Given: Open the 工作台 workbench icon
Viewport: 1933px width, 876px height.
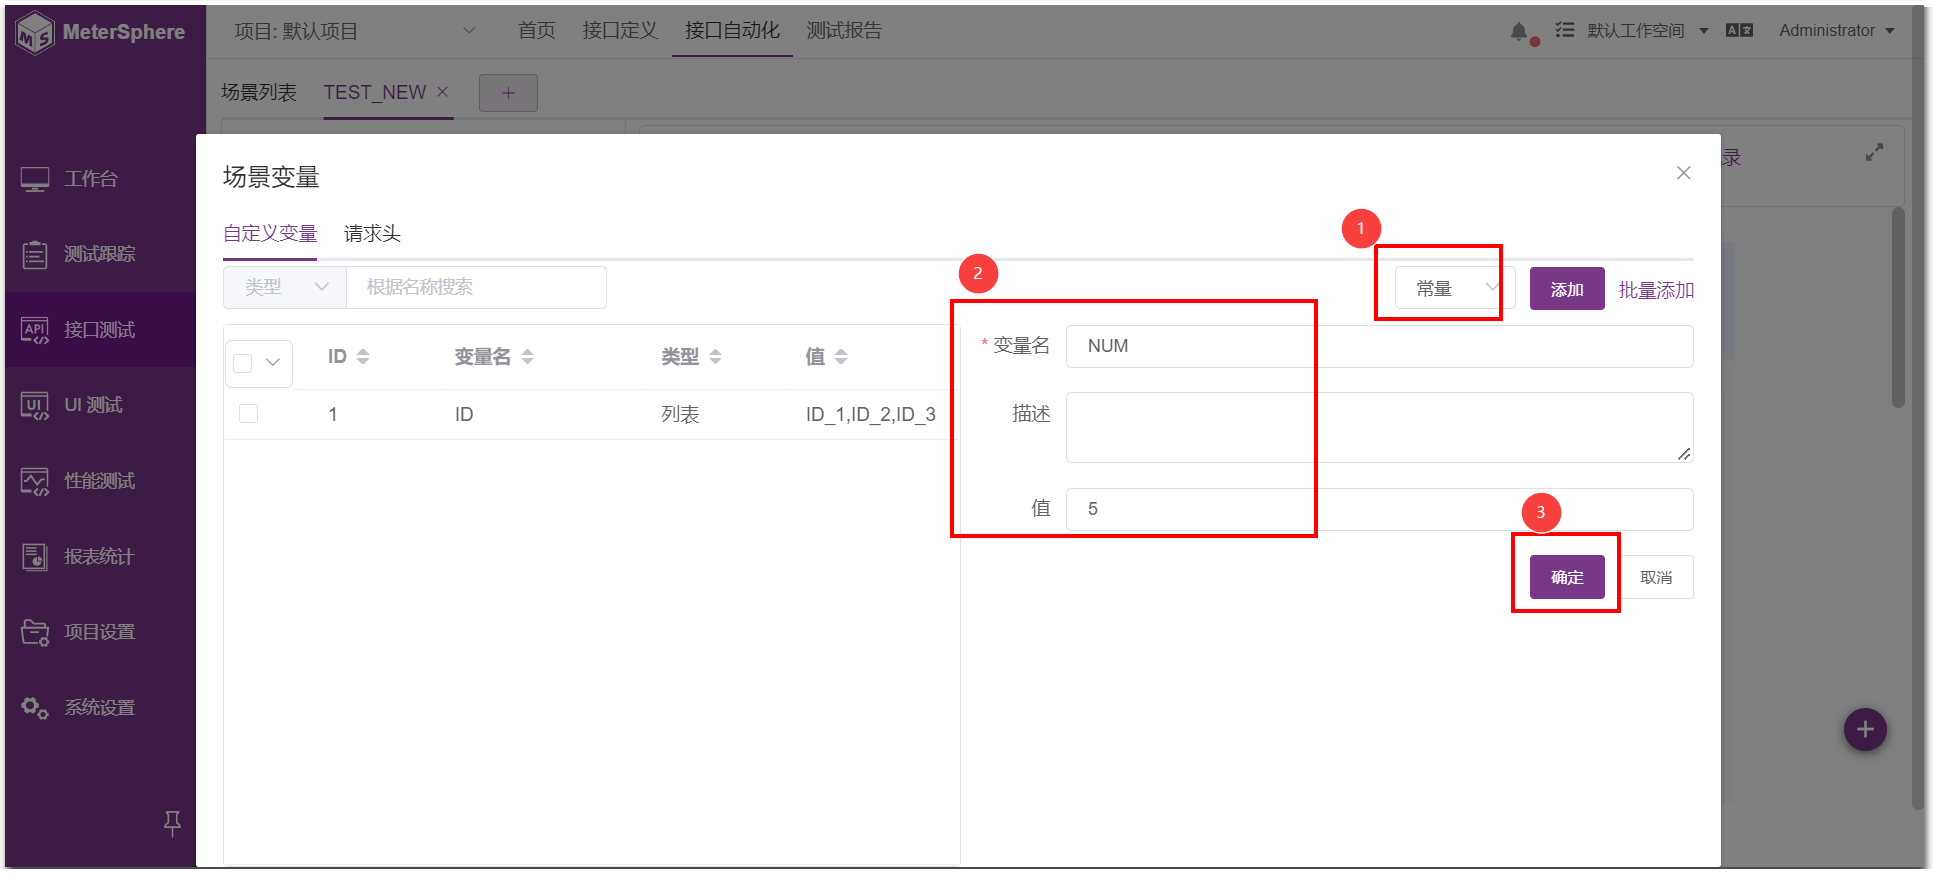Looking at the screenshot, I should click(35, 180).
